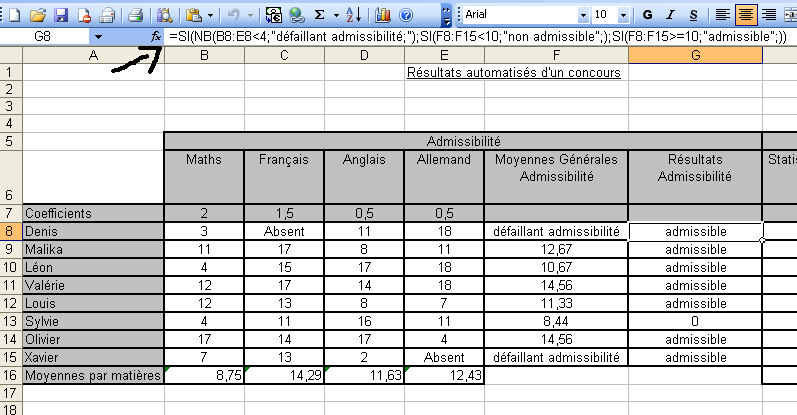The image size is (797, 415).
Task: Print the spreadsheet
Action: point(135,15)
